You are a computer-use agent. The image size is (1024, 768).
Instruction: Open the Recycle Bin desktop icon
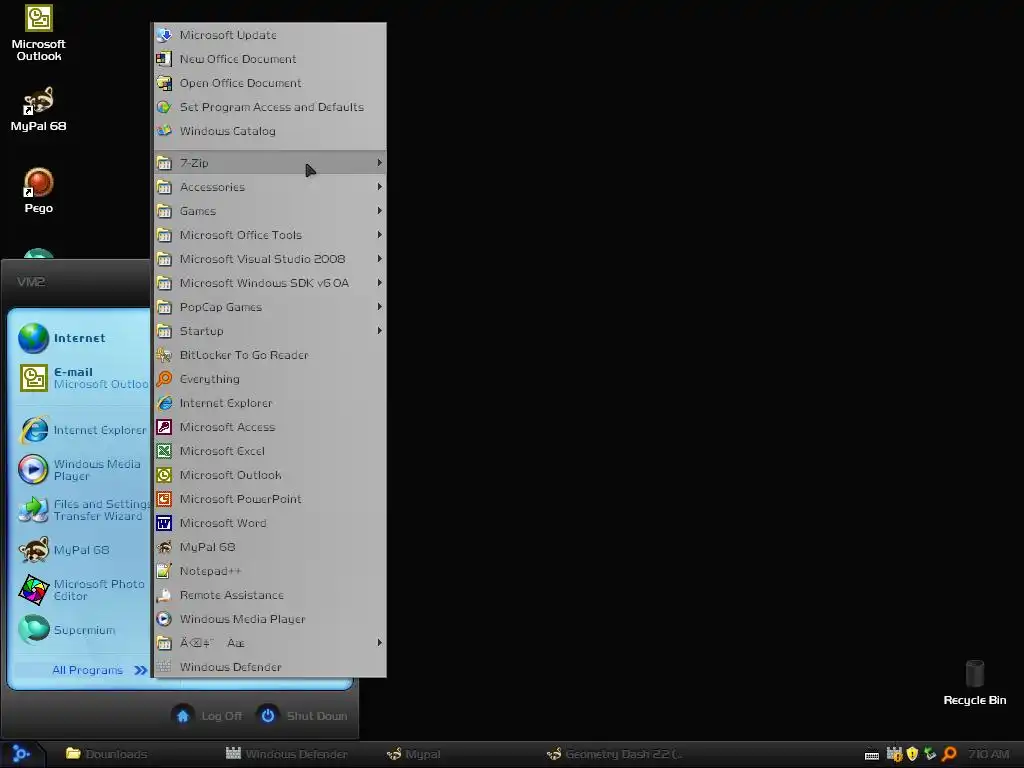pos(974,682)
